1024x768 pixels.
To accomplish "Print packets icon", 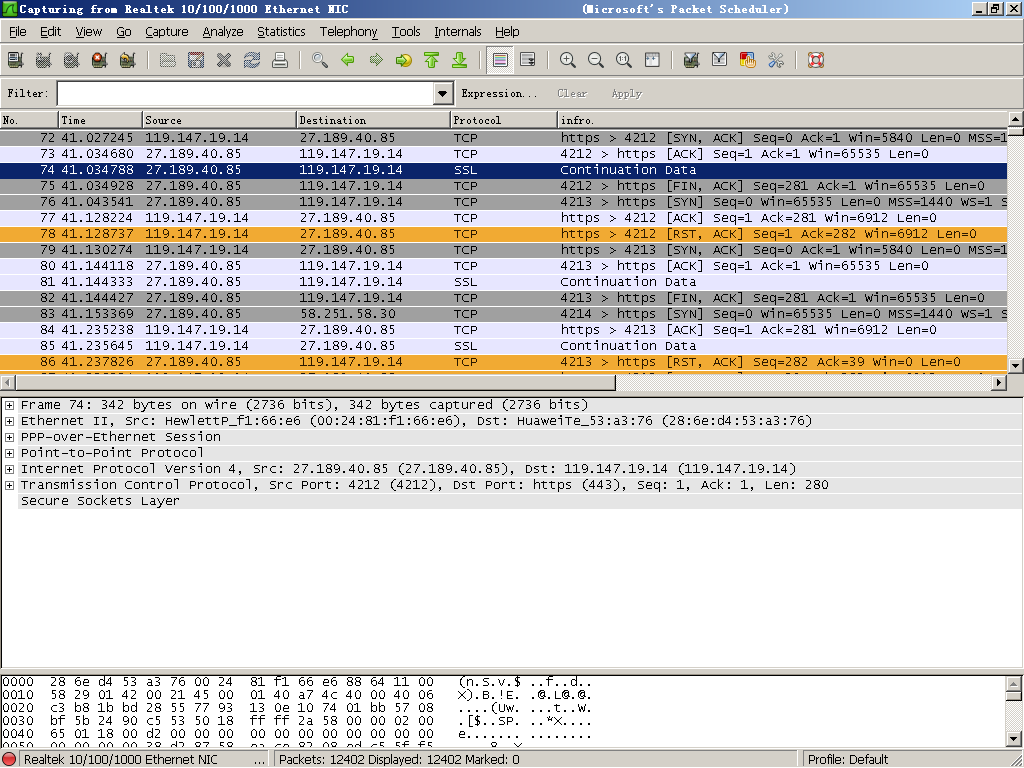I will (280, 60).
